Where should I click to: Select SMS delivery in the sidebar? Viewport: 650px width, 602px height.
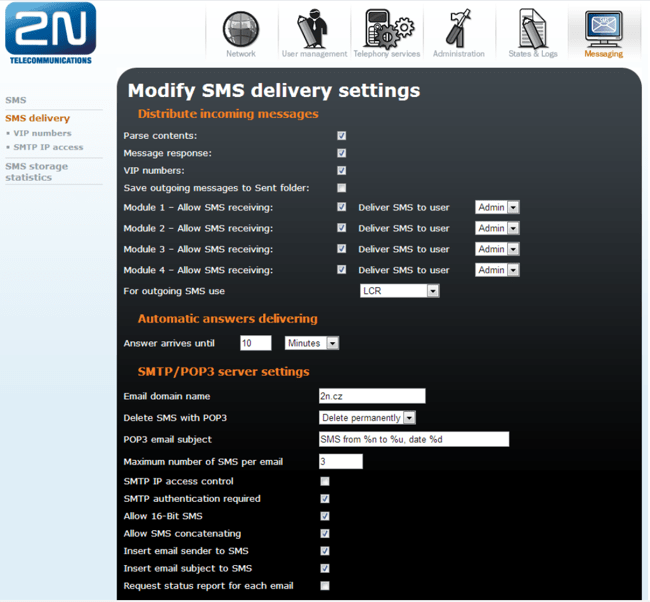tap(37, 118)
